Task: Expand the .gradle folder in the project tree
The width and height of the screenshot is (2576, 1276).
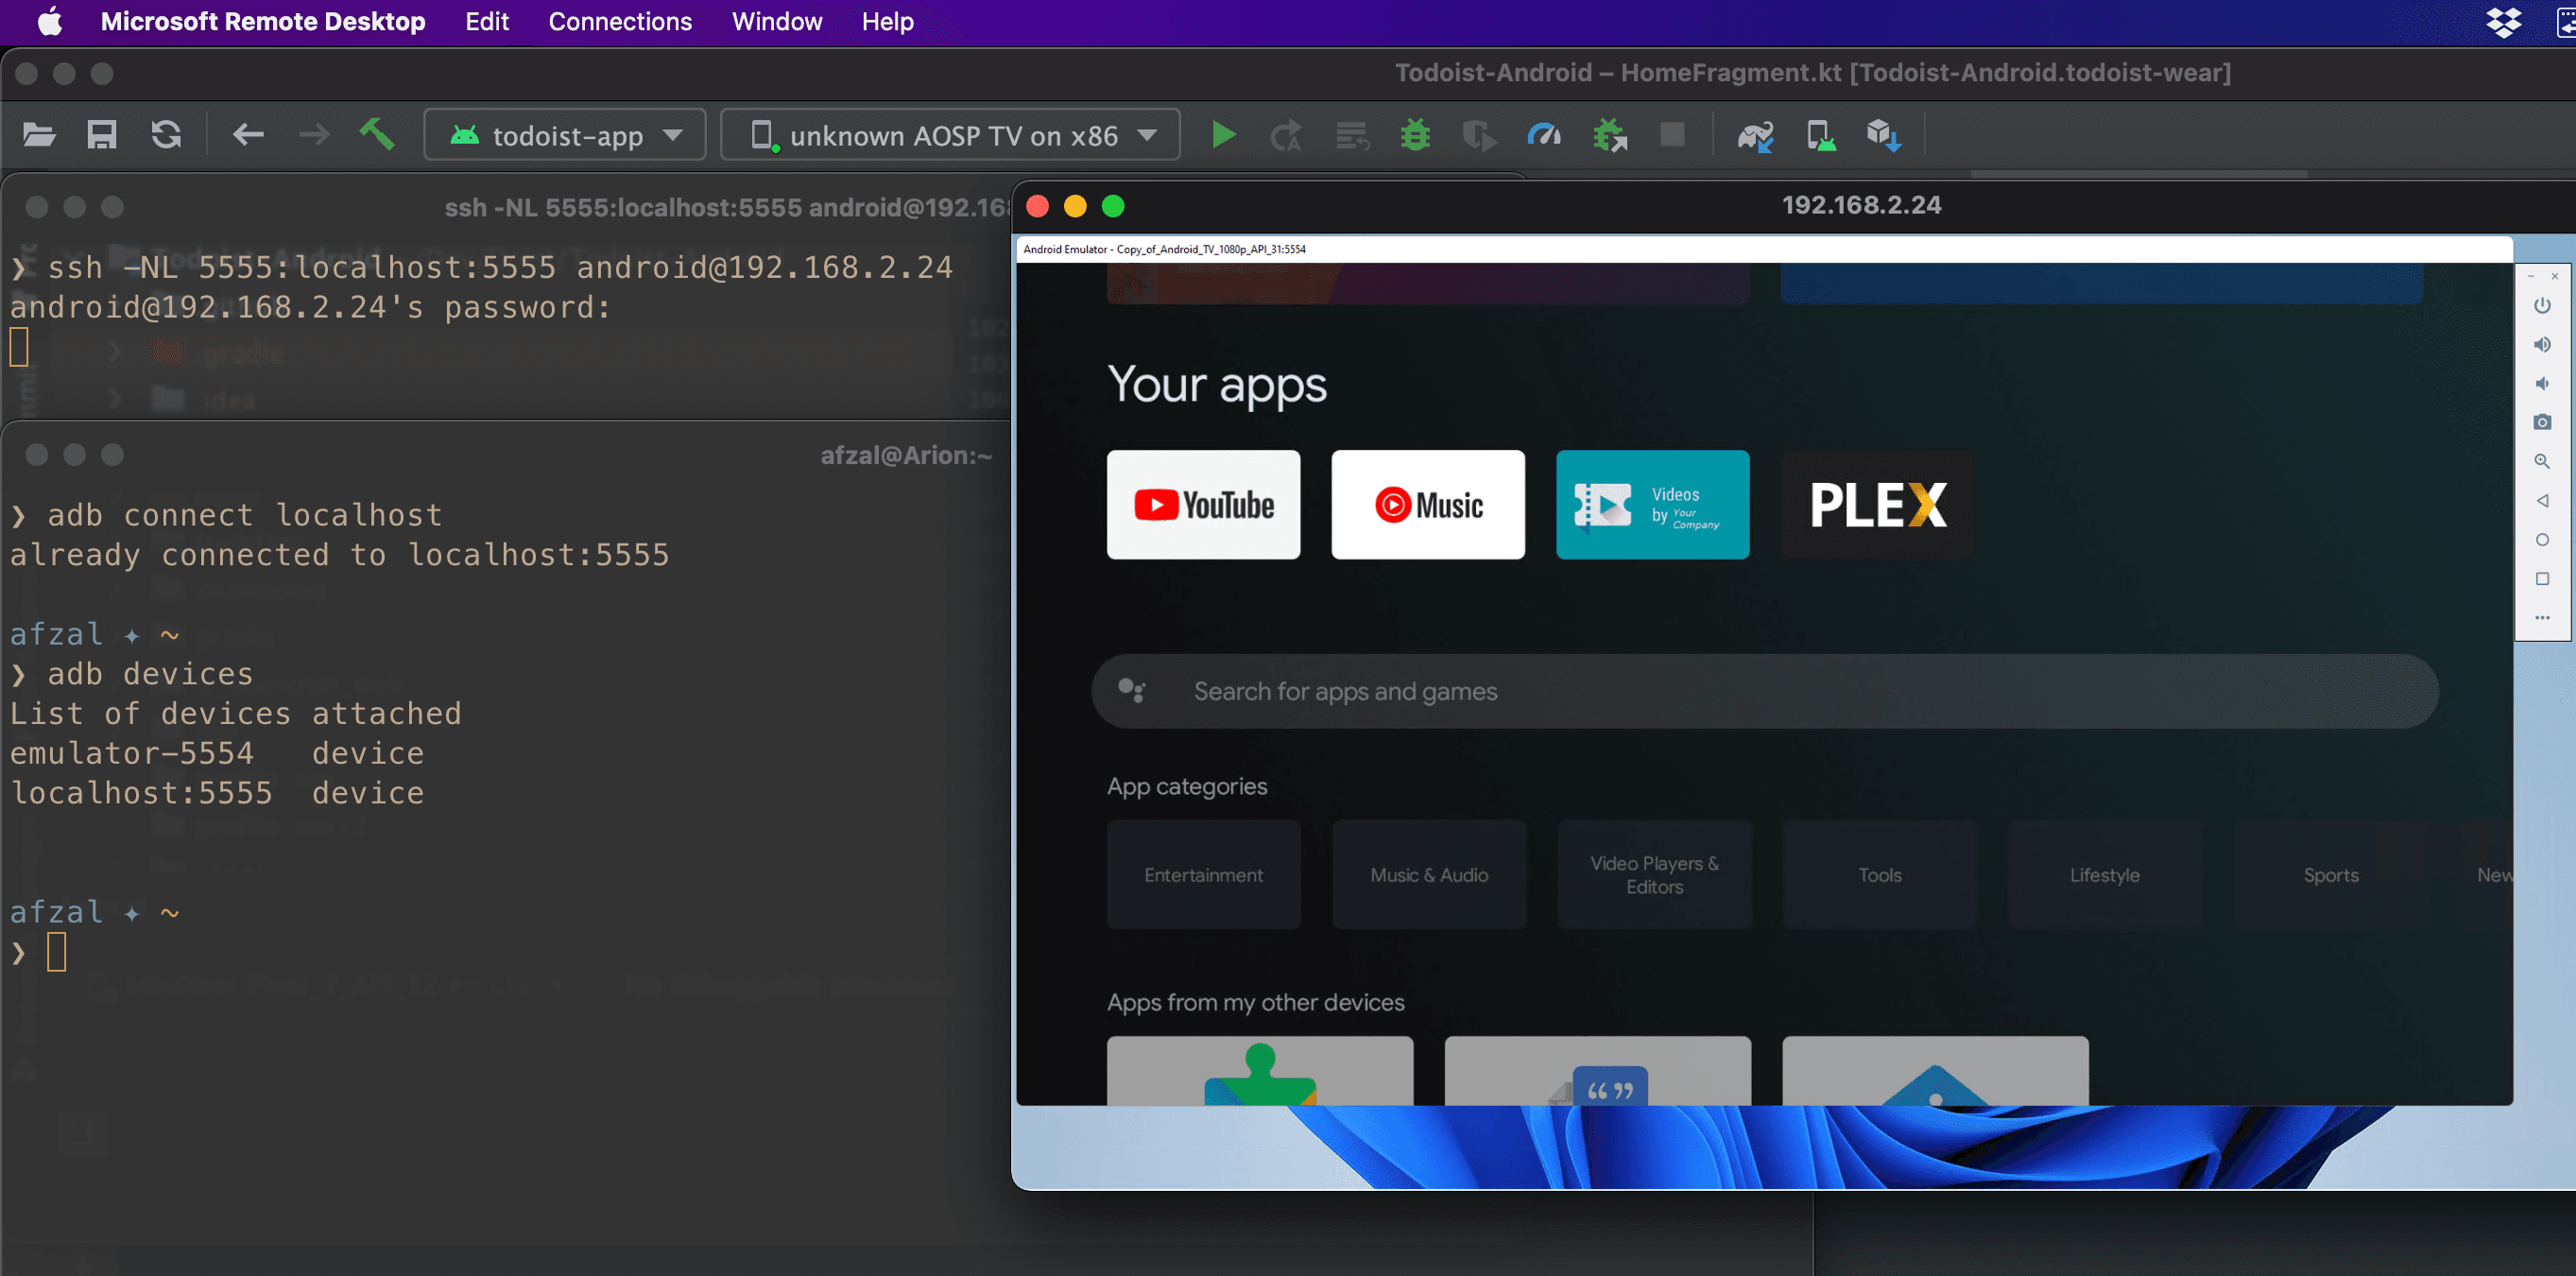Action: (115, 352)
